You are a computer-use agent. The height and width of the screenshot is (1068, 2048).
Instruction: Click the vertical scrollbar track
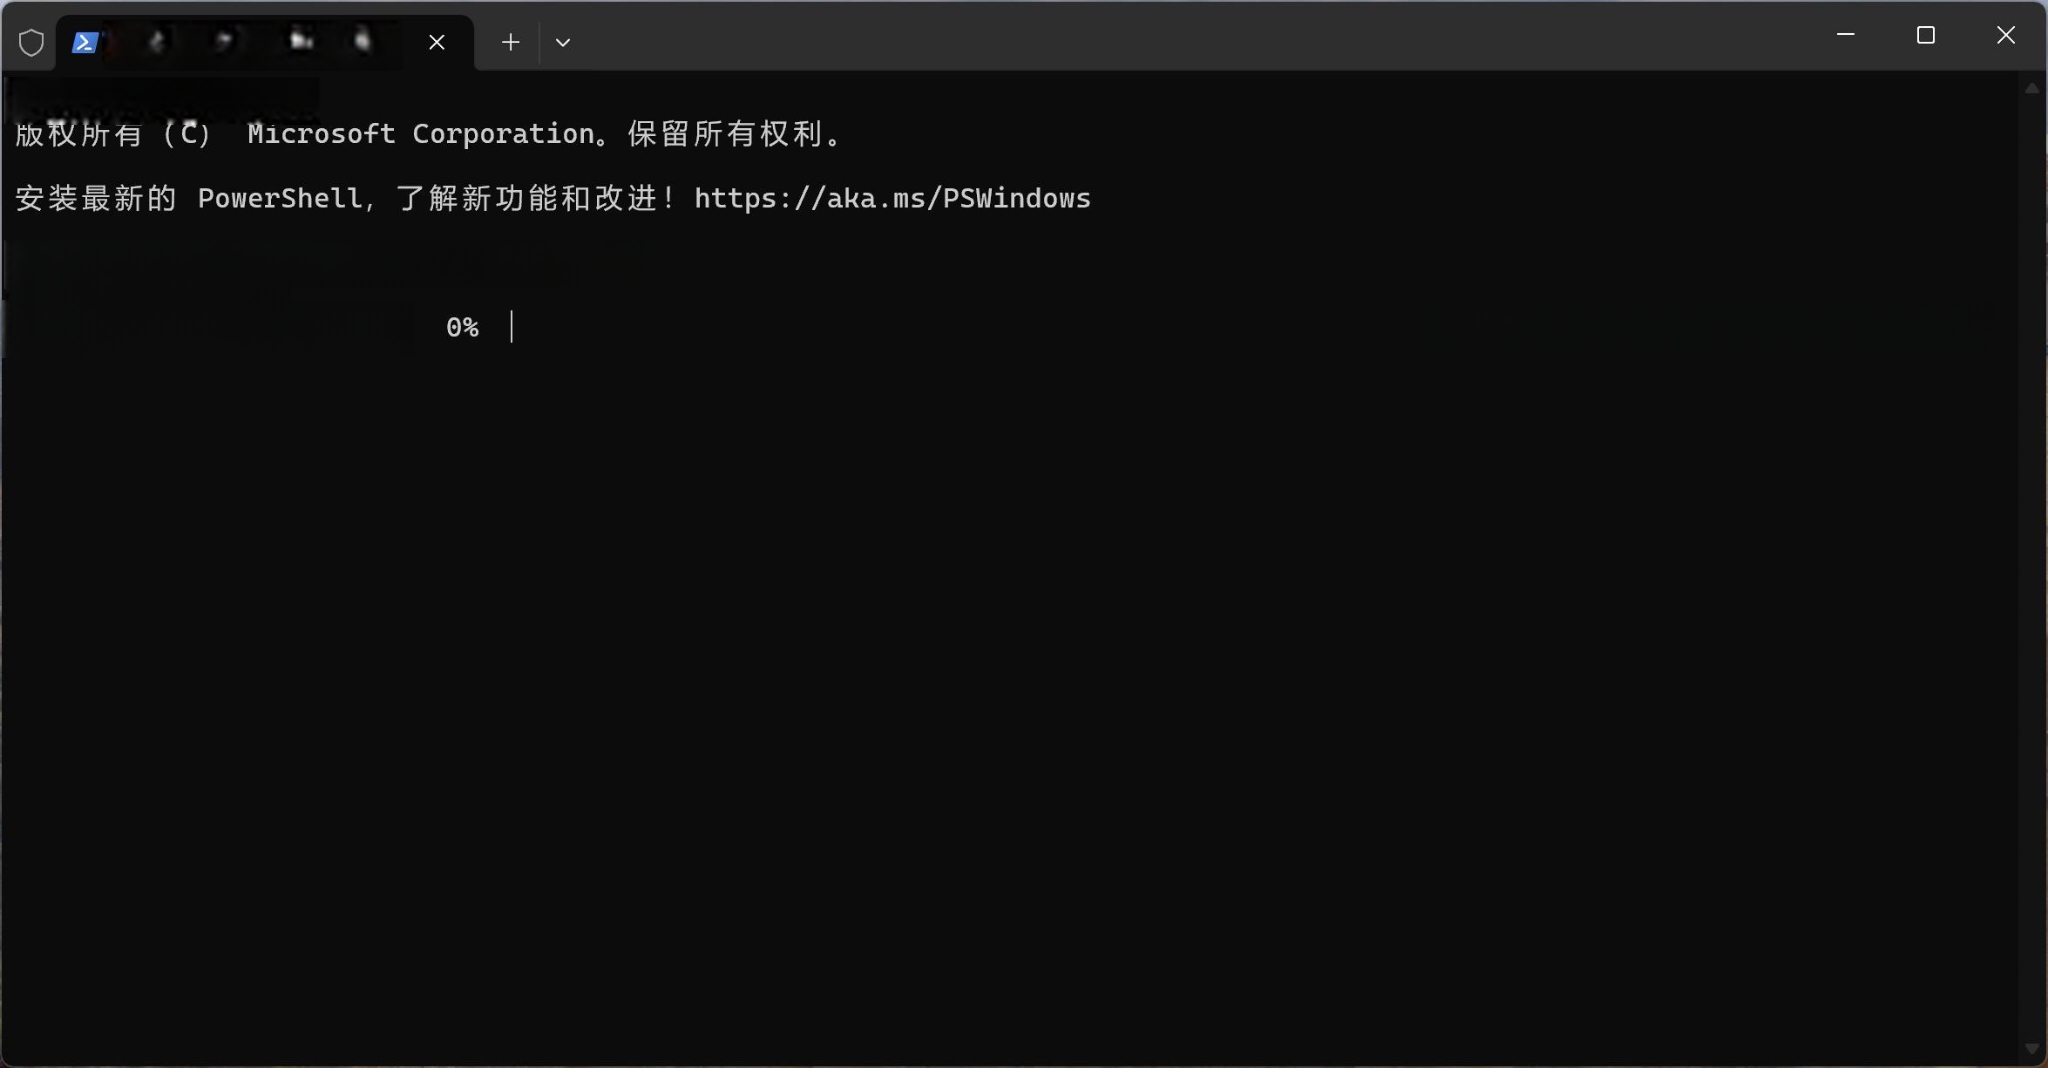click(x=2031, y=568)
